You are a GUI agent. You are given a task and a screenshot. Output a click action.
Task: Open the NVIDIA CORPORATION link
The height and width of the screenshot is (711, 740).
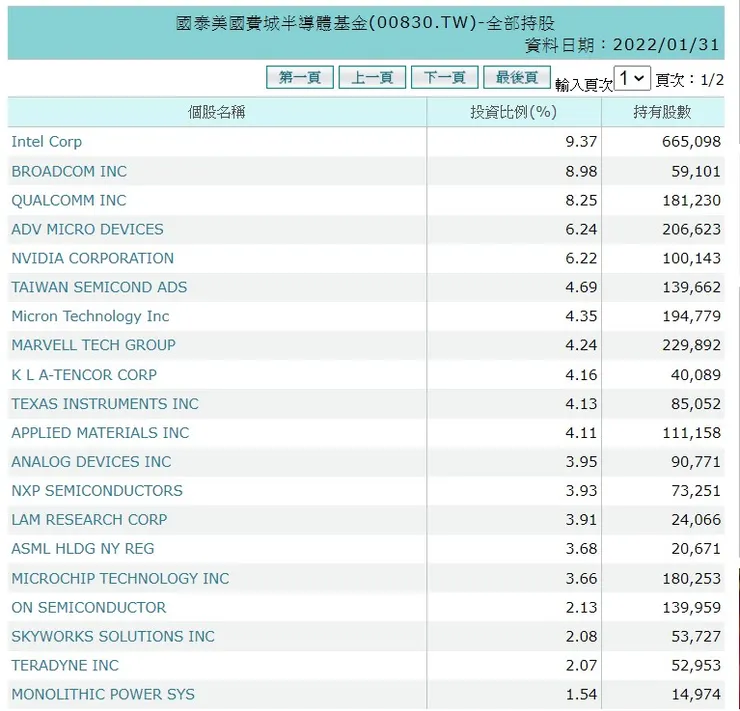(x=92, y=258)
